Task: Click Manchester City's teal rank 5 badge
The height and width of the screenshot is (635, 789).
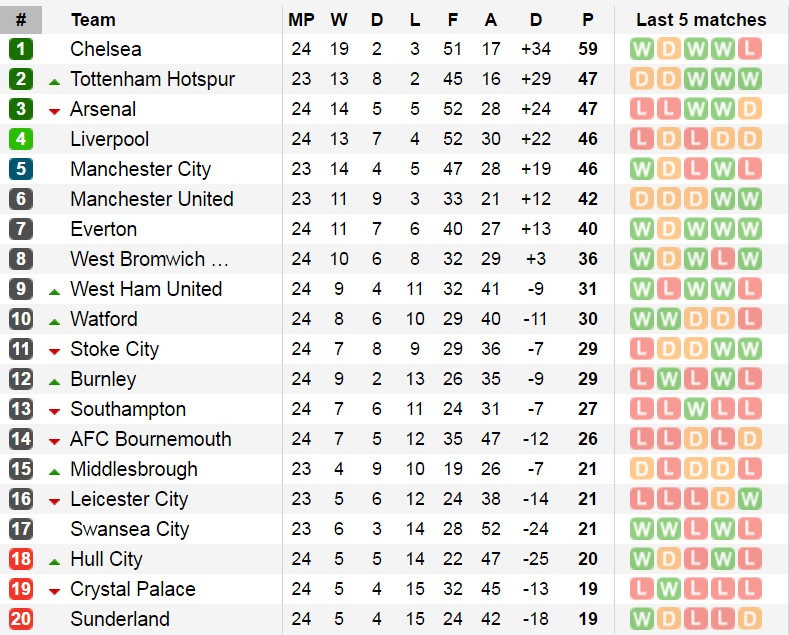Action: 21,169
